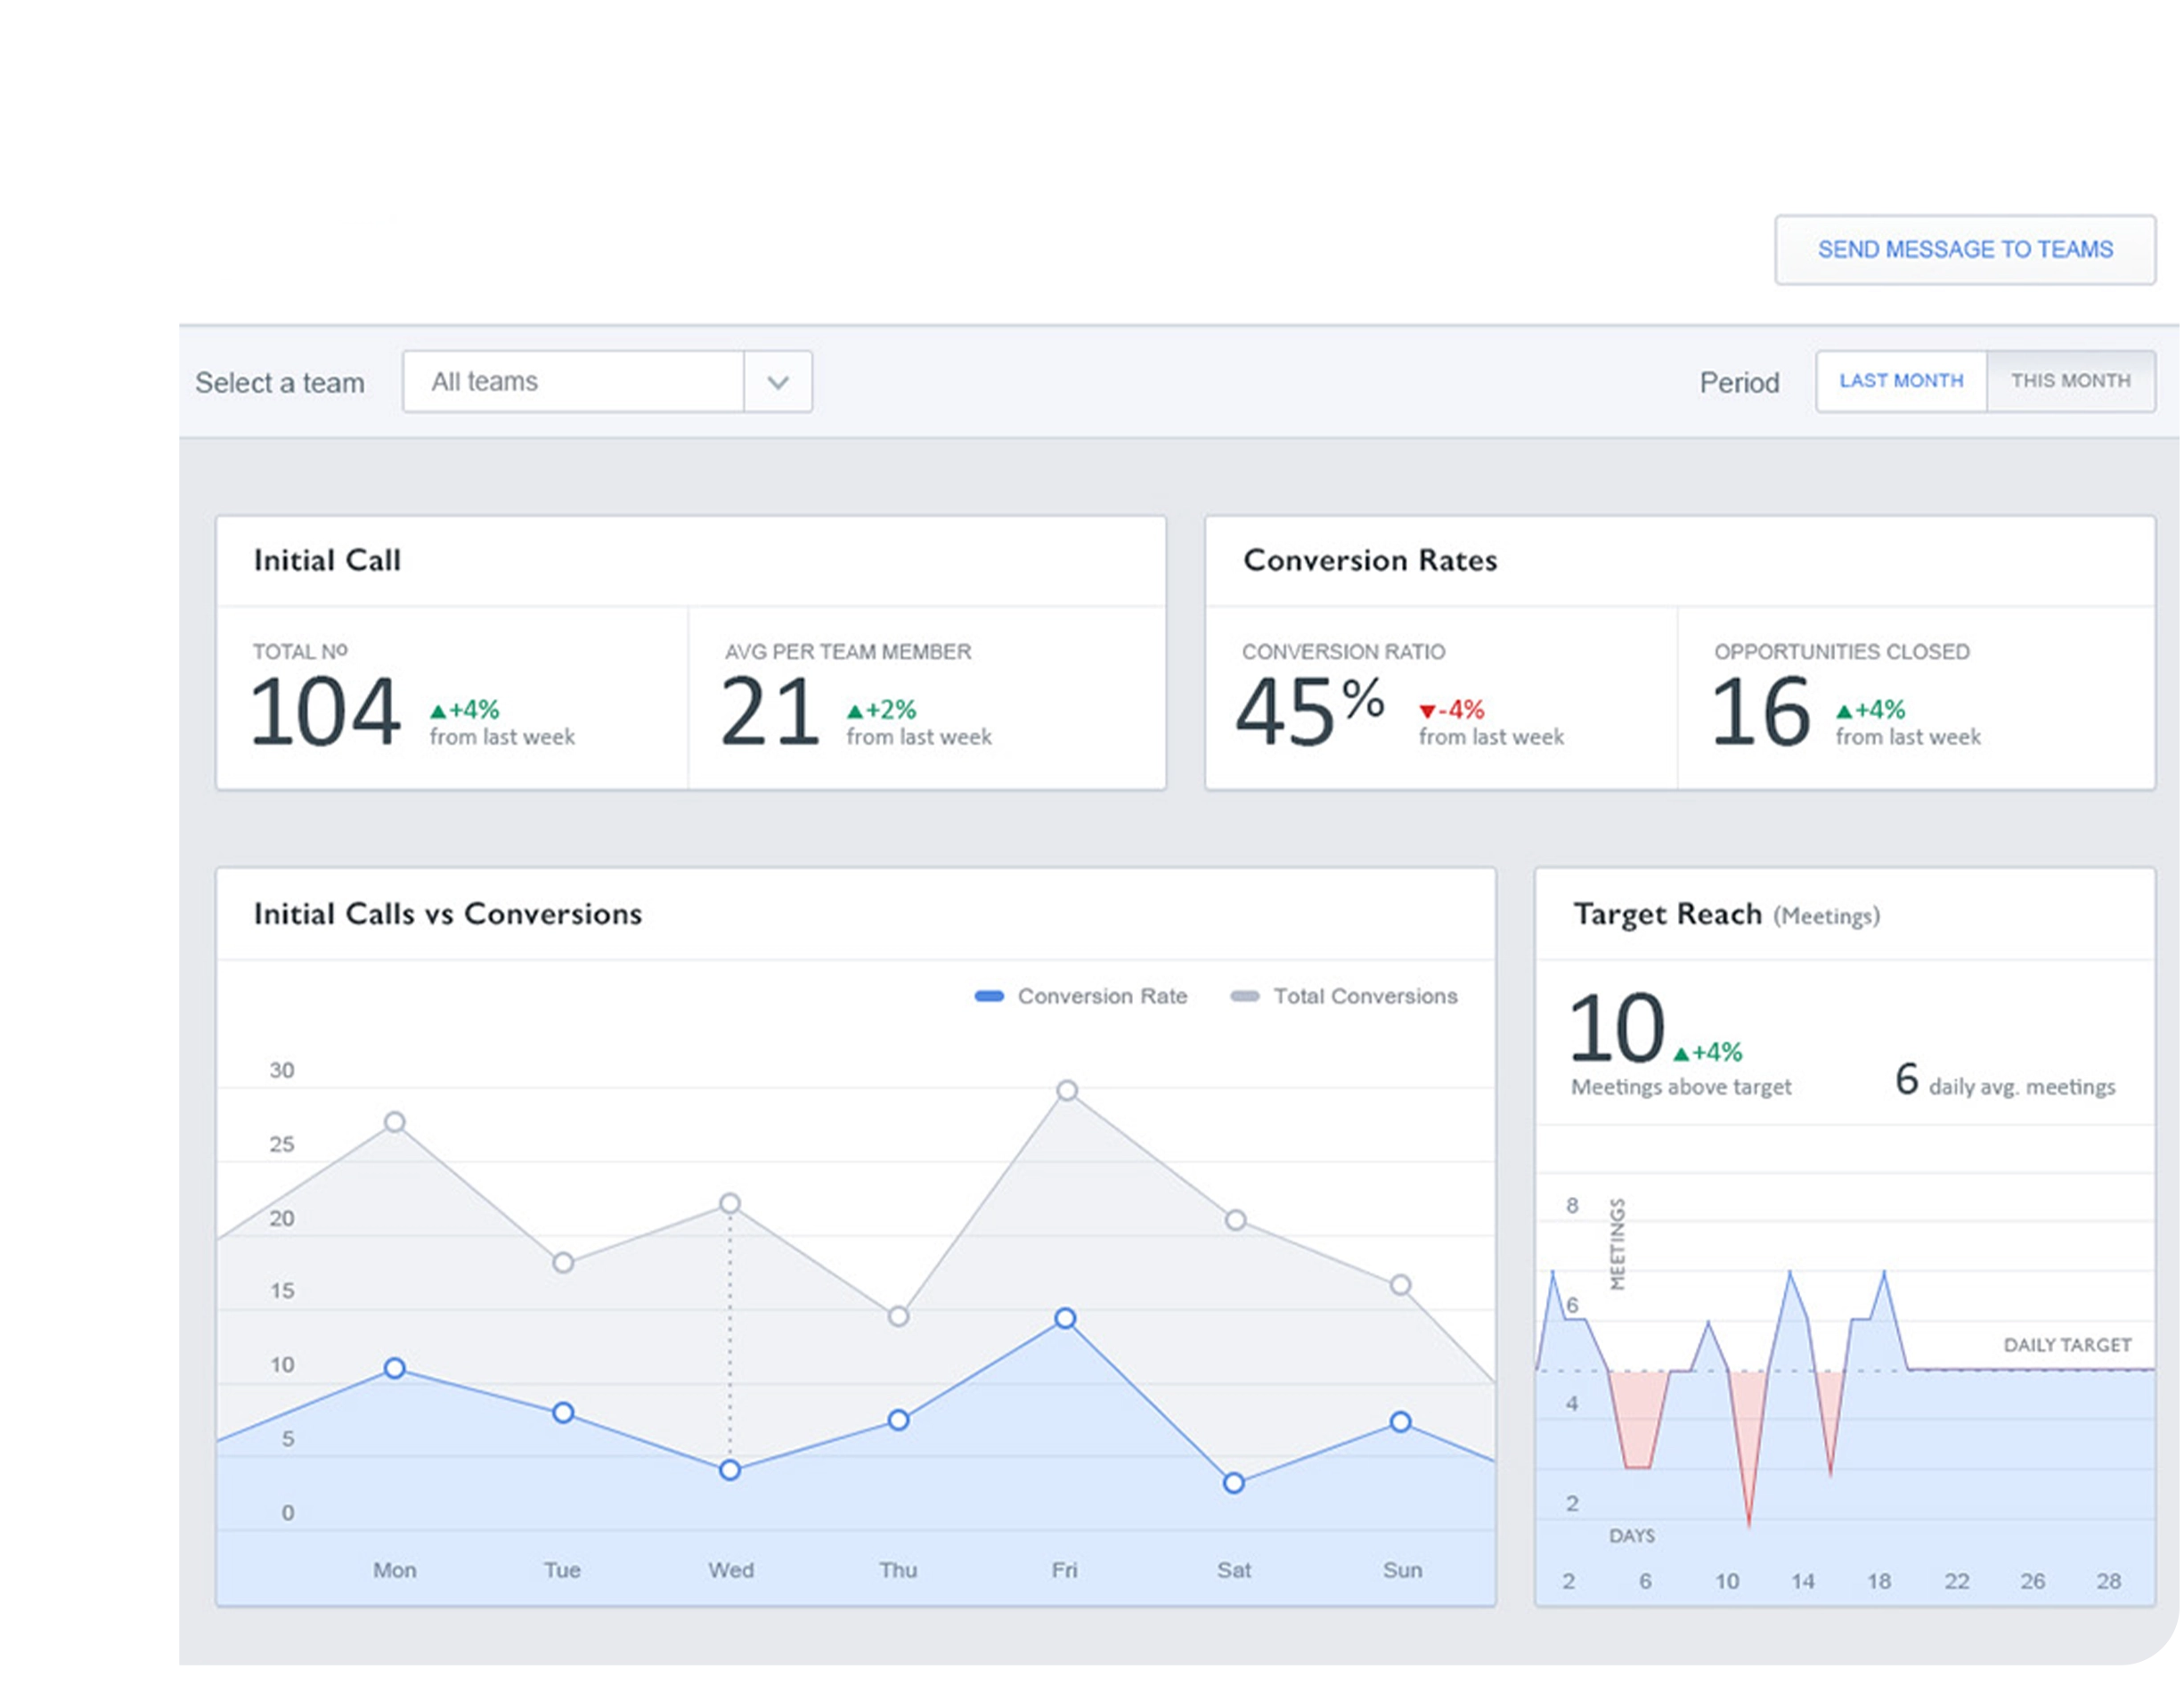Select Wednesday blue conversion rate data point
This screenshot has width=2184, height=1685.
click(x=730, y=1470)
